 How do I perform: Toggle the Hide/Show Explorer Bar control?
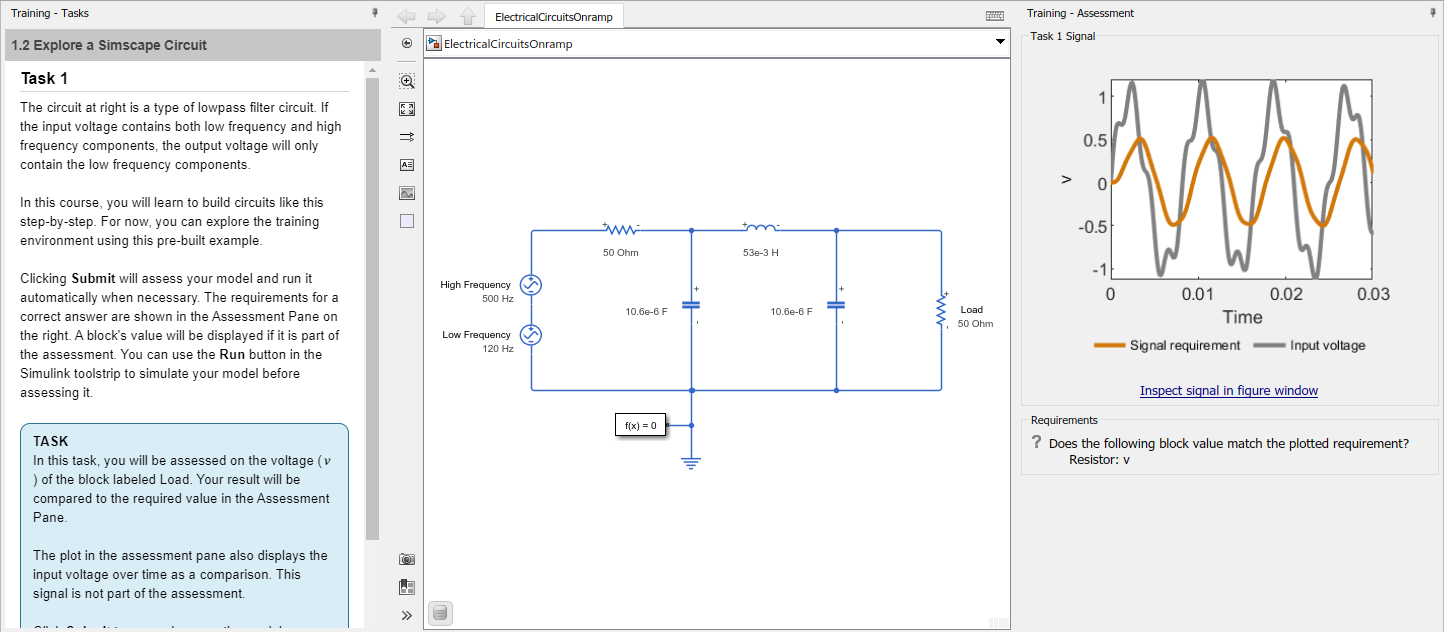[406, 43]
